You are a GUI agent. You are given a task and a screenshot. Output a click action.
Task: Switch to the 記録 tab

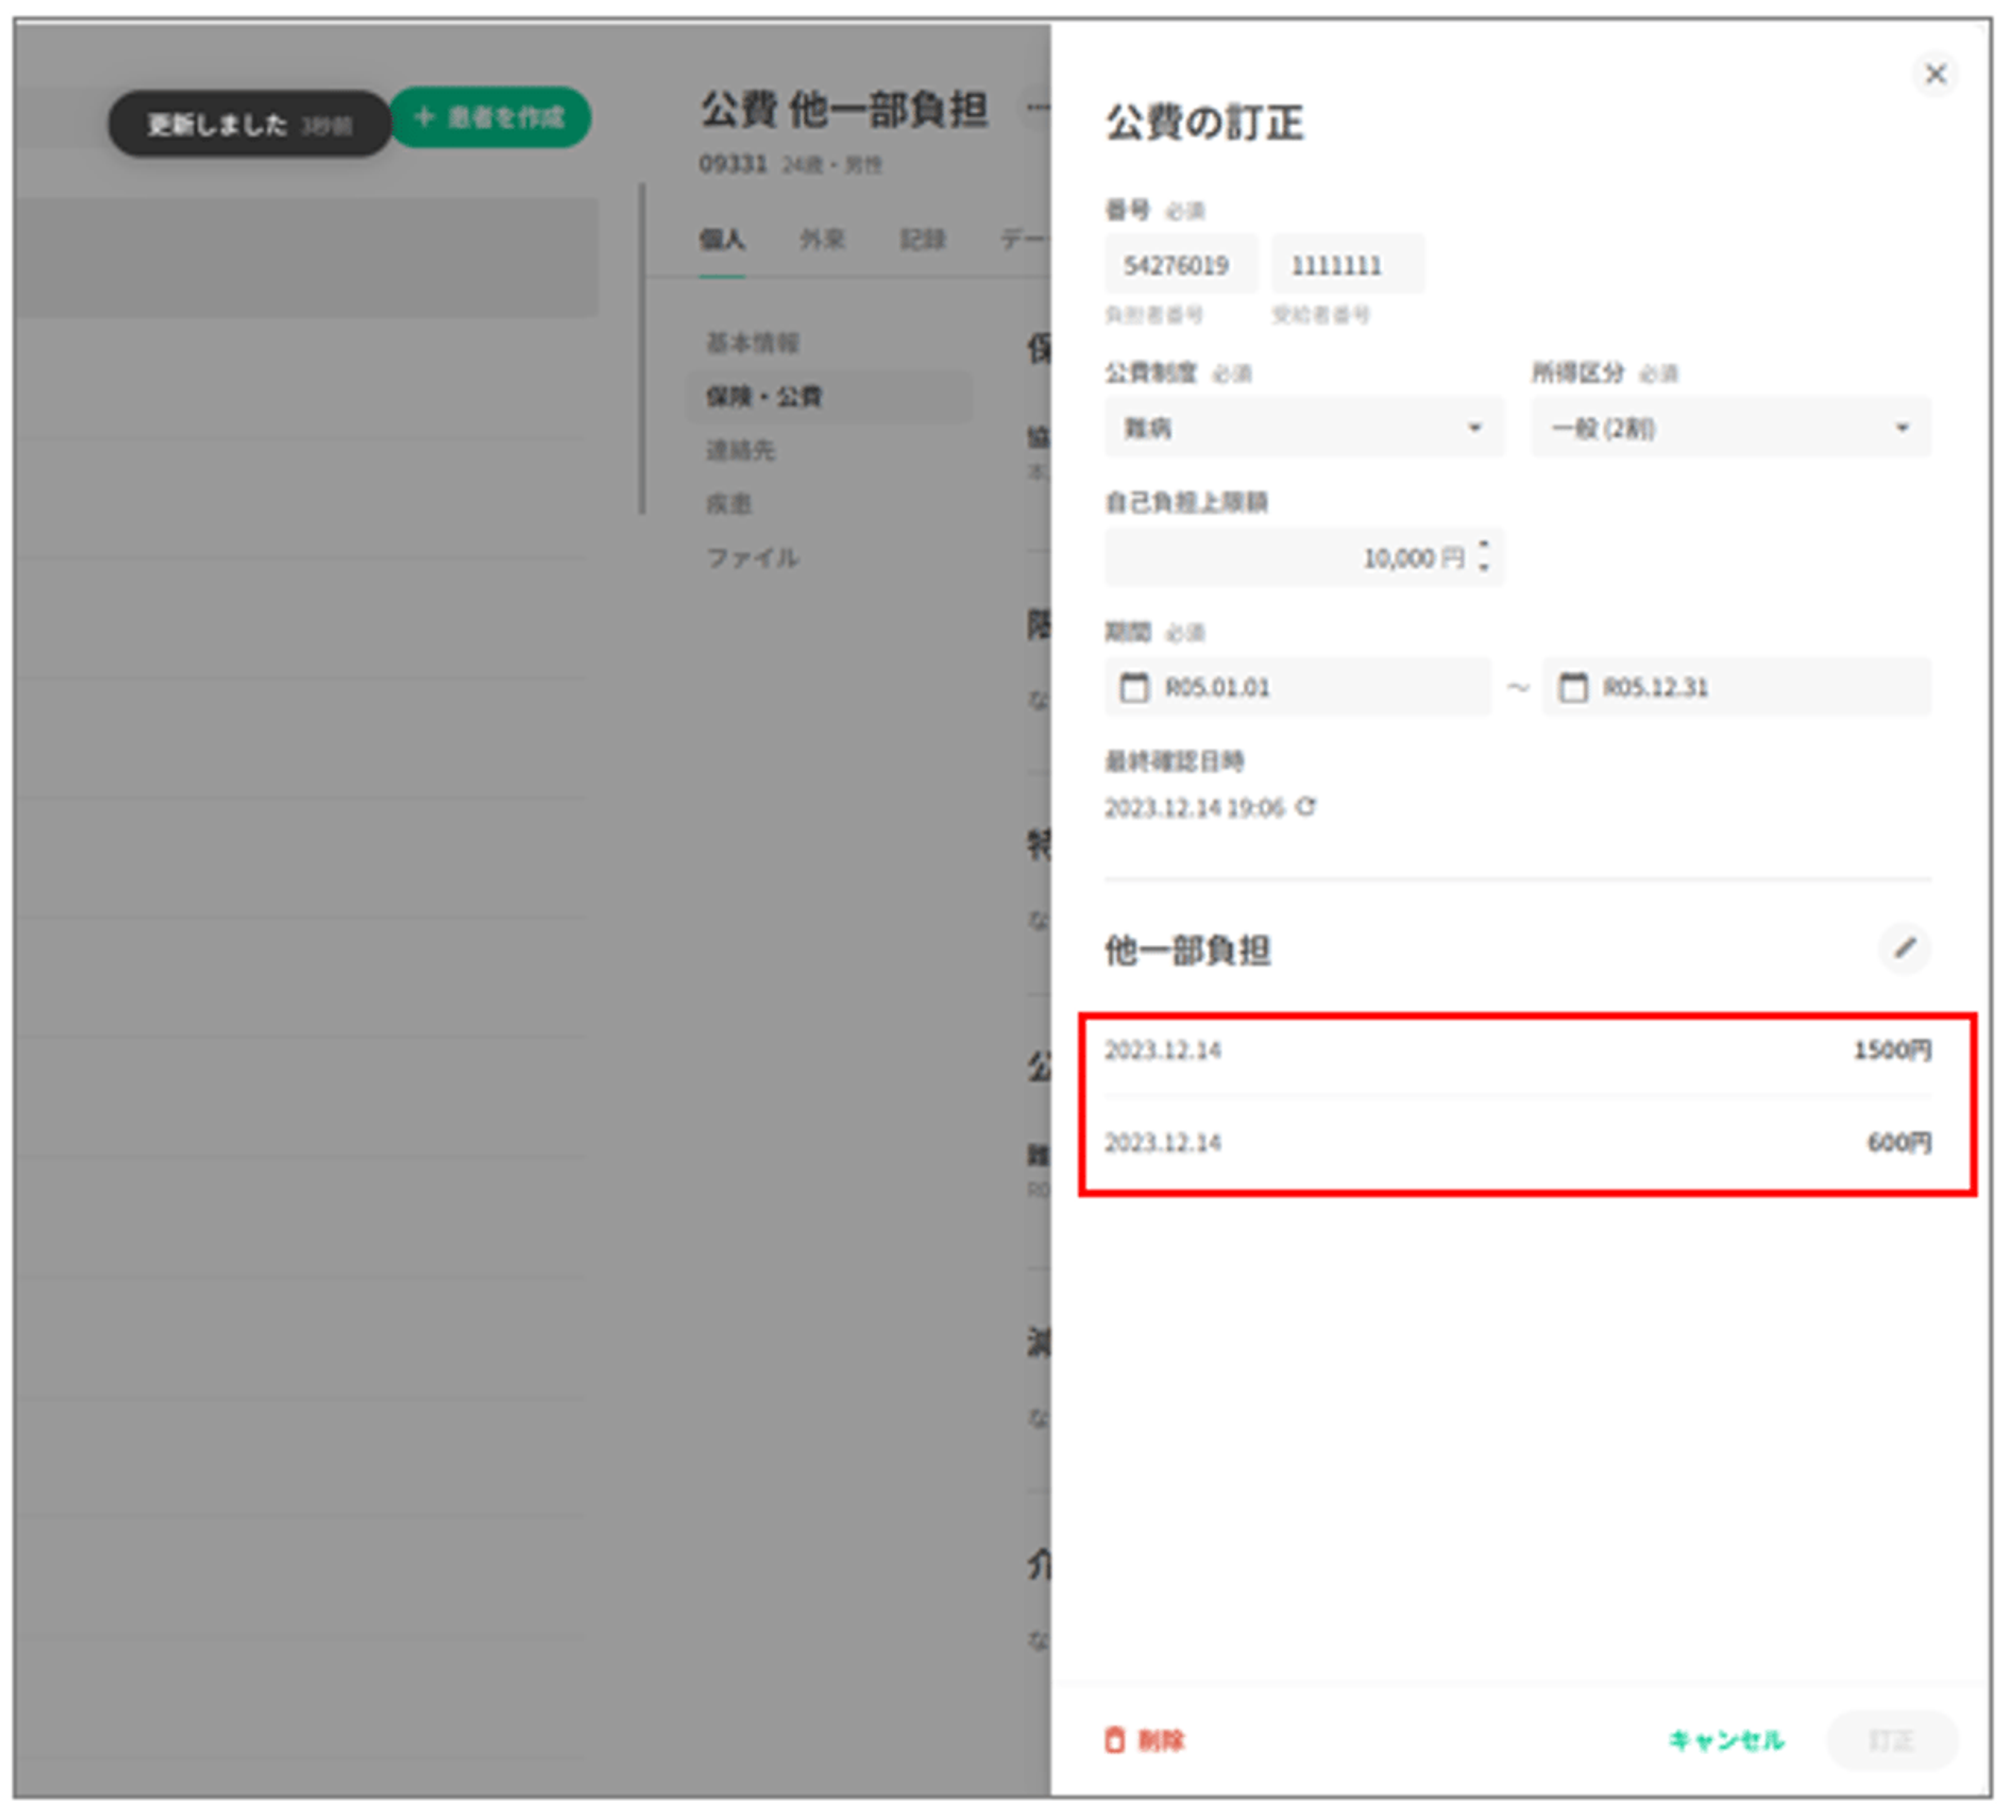pos(921,239)
